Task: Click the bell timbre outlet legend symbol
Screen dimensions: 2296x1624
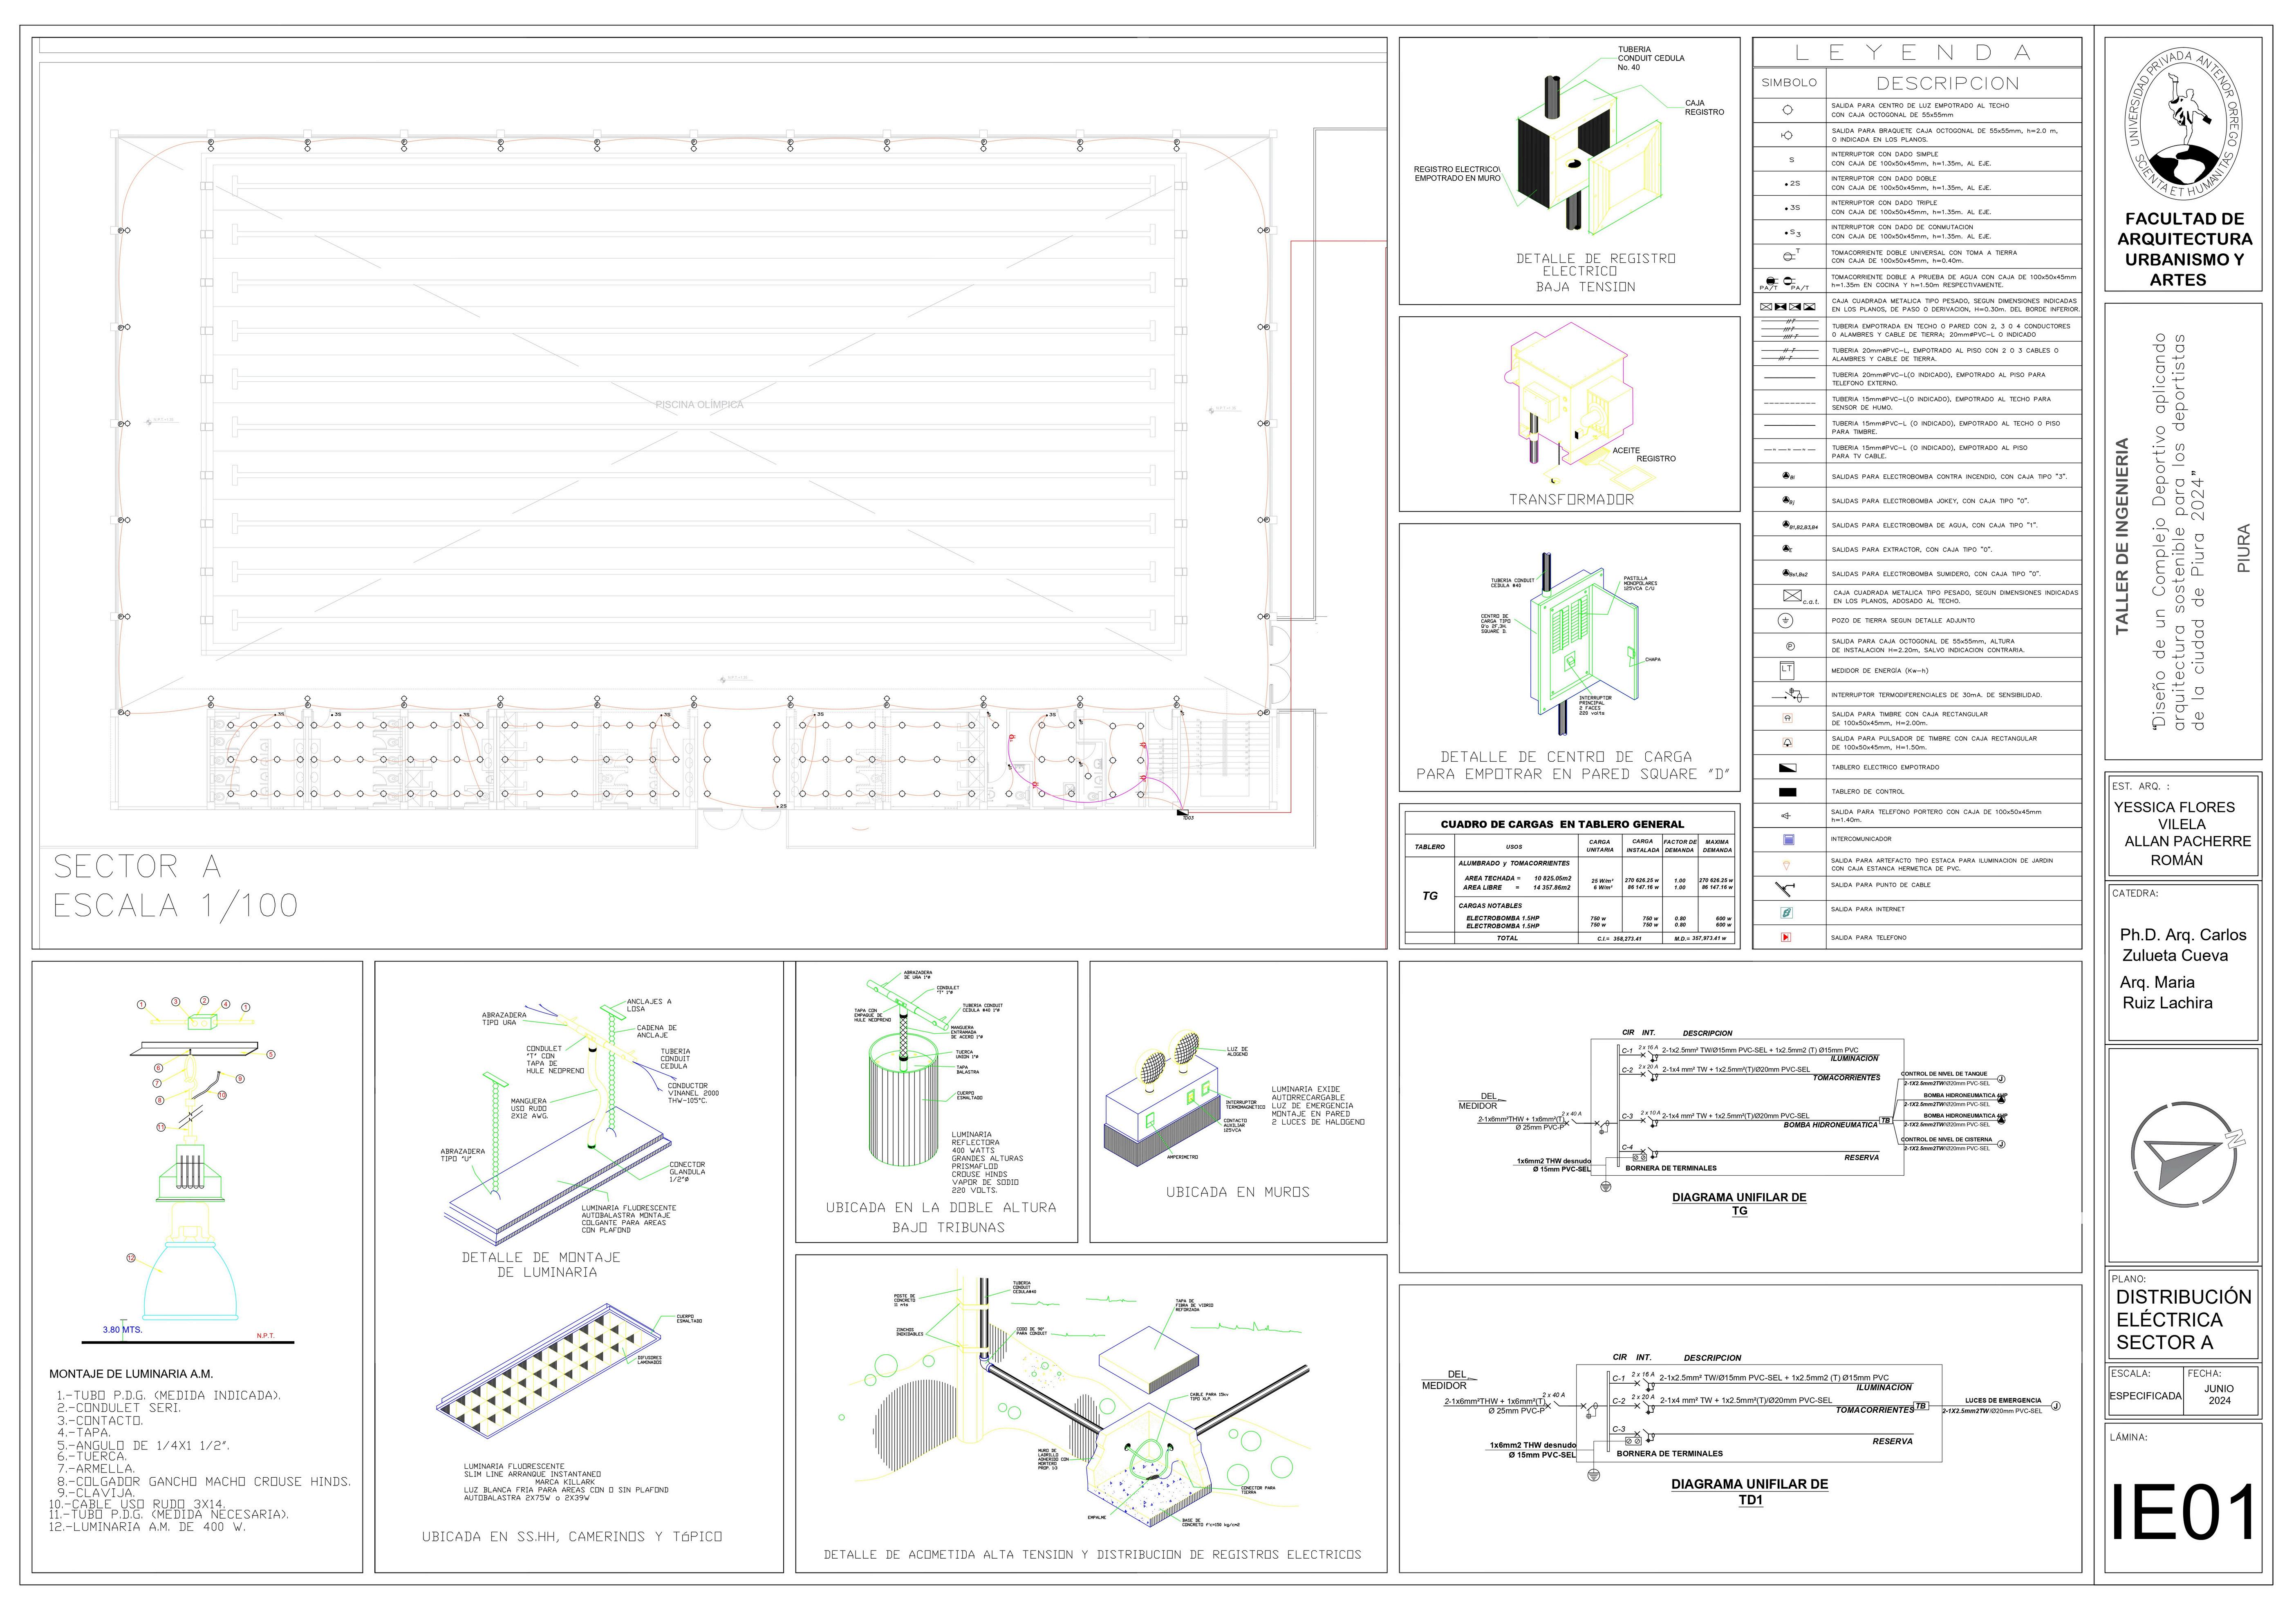Action: coord(1788,718)
